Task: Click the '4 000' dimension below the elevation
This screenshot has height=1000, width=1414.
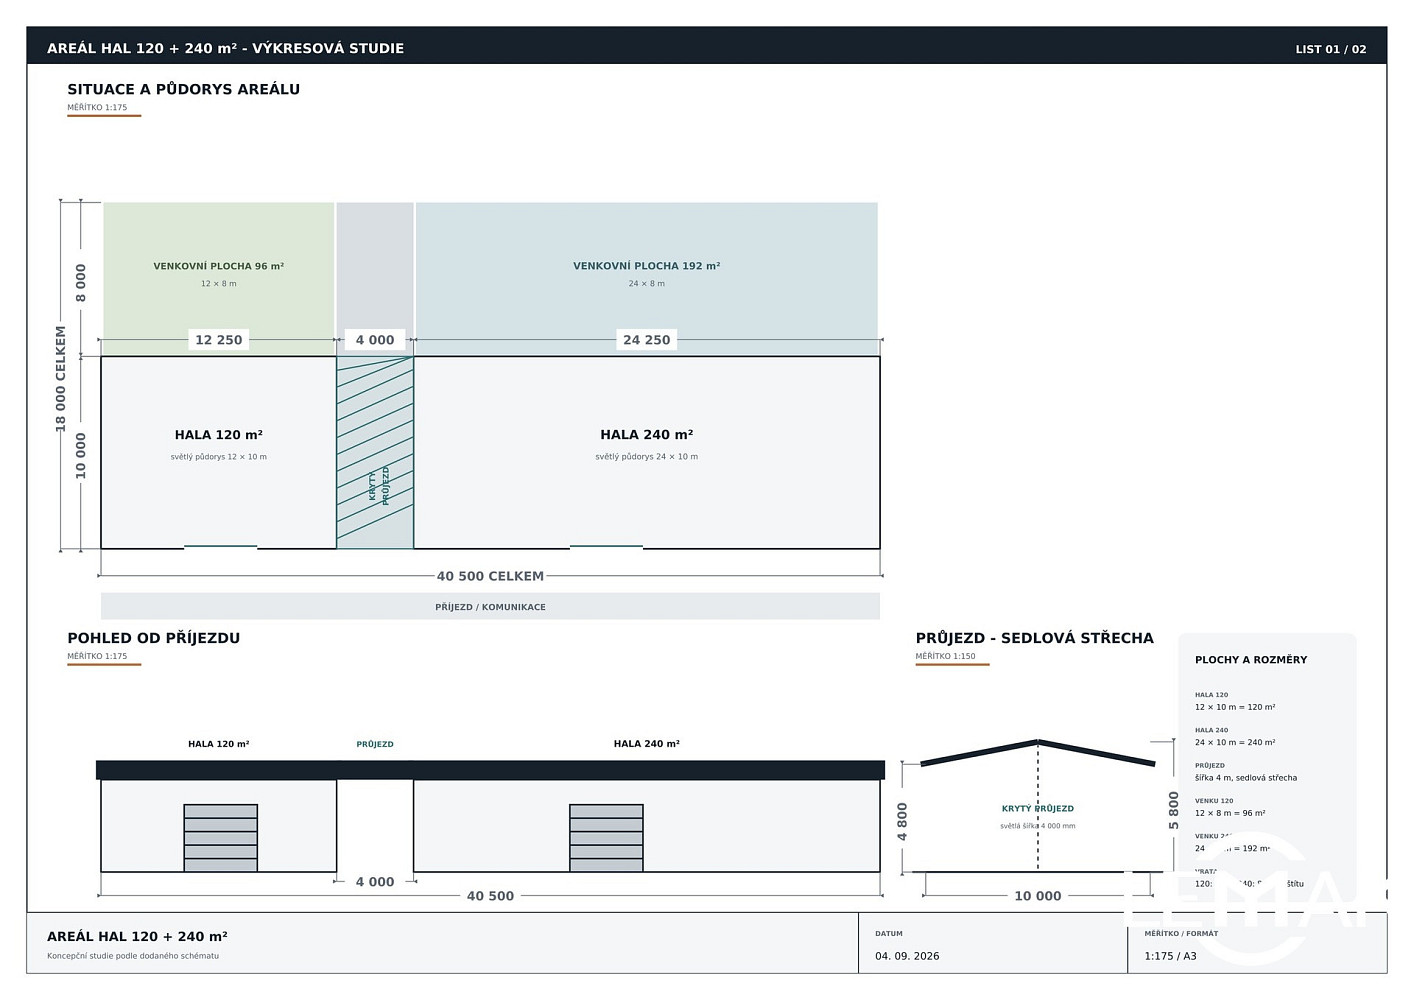Action: point(375,882)
